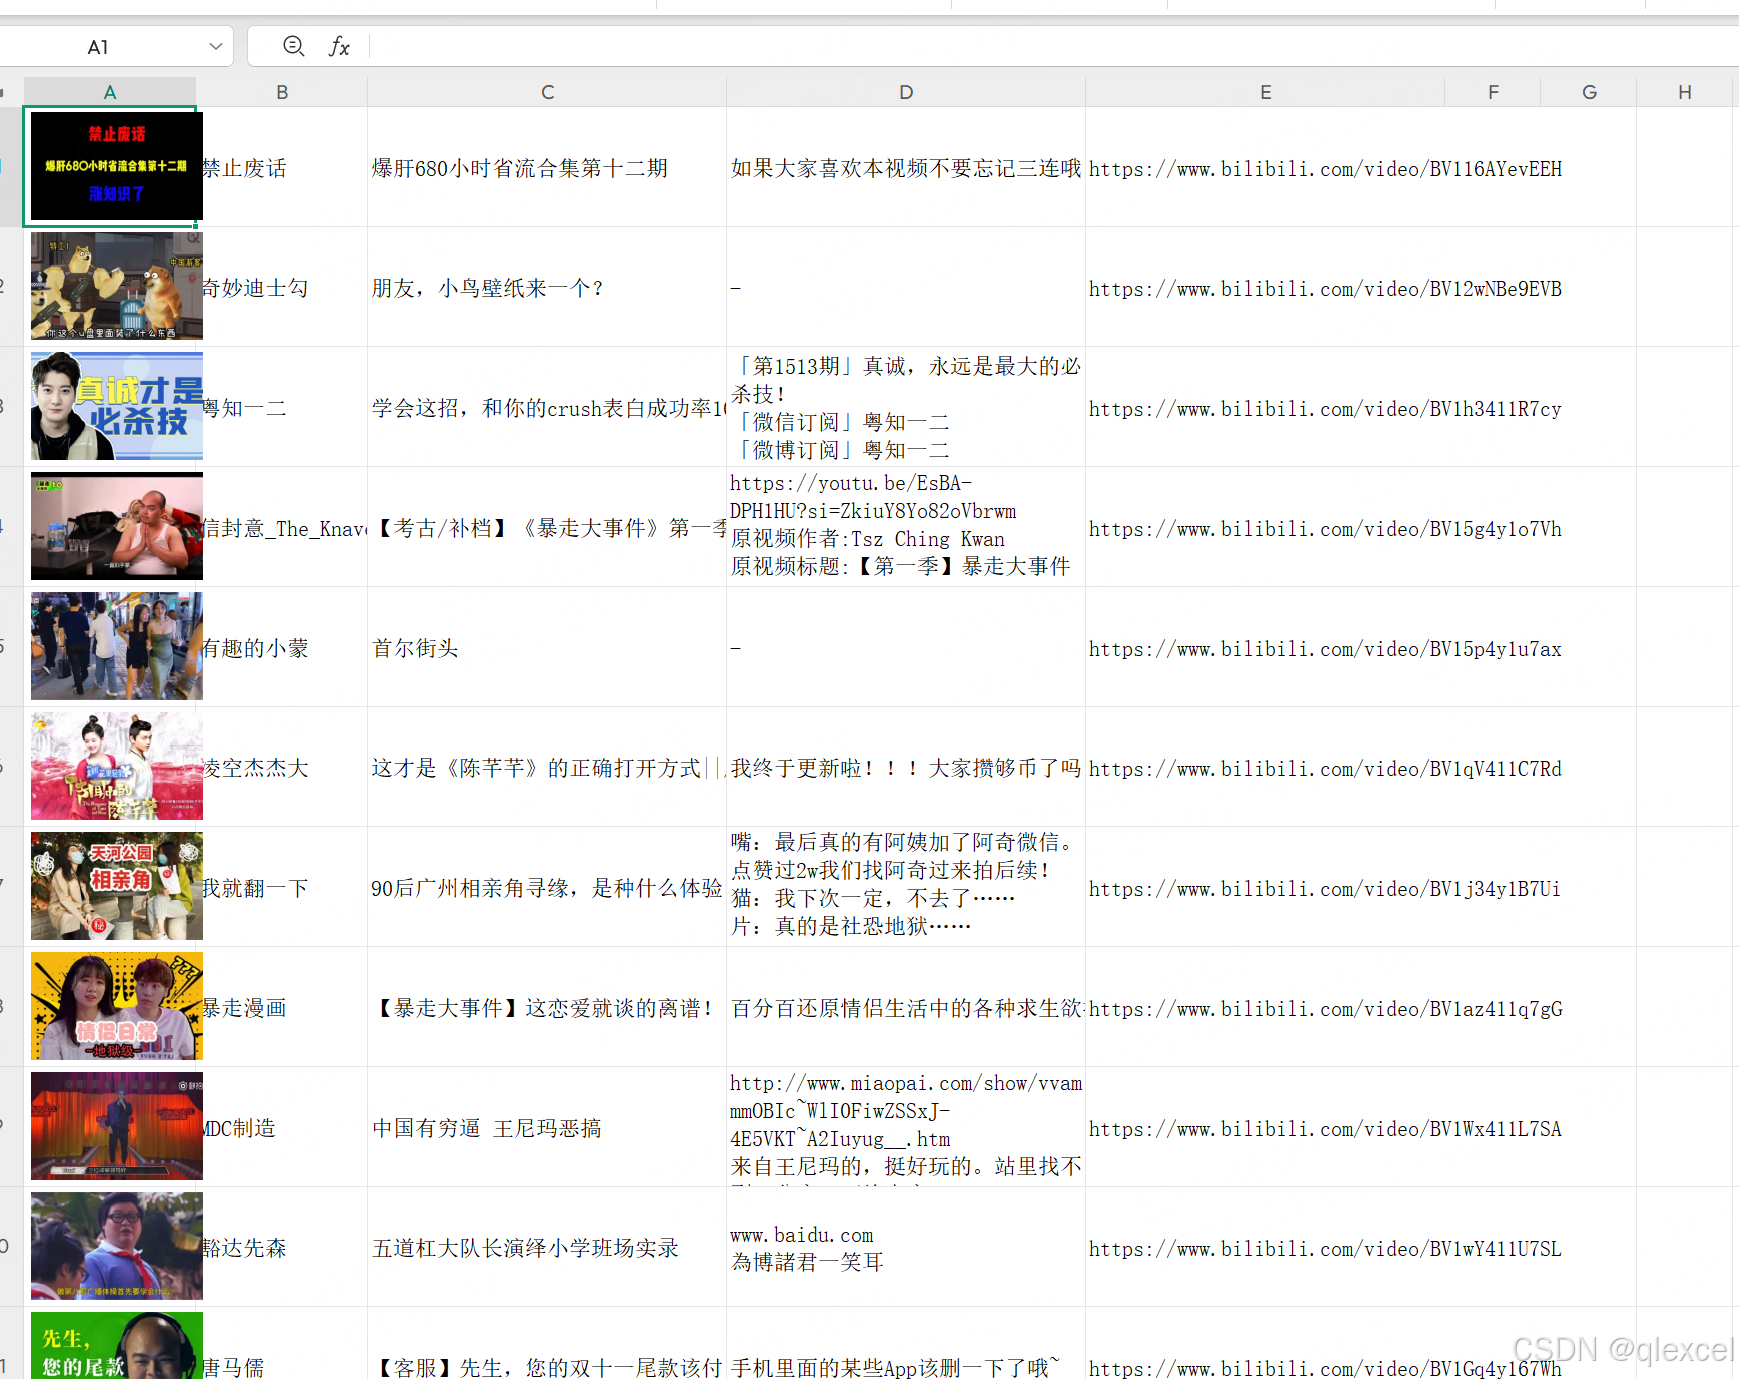Click the 情侣日常 comic thumbnail

tap(116, 1006)
